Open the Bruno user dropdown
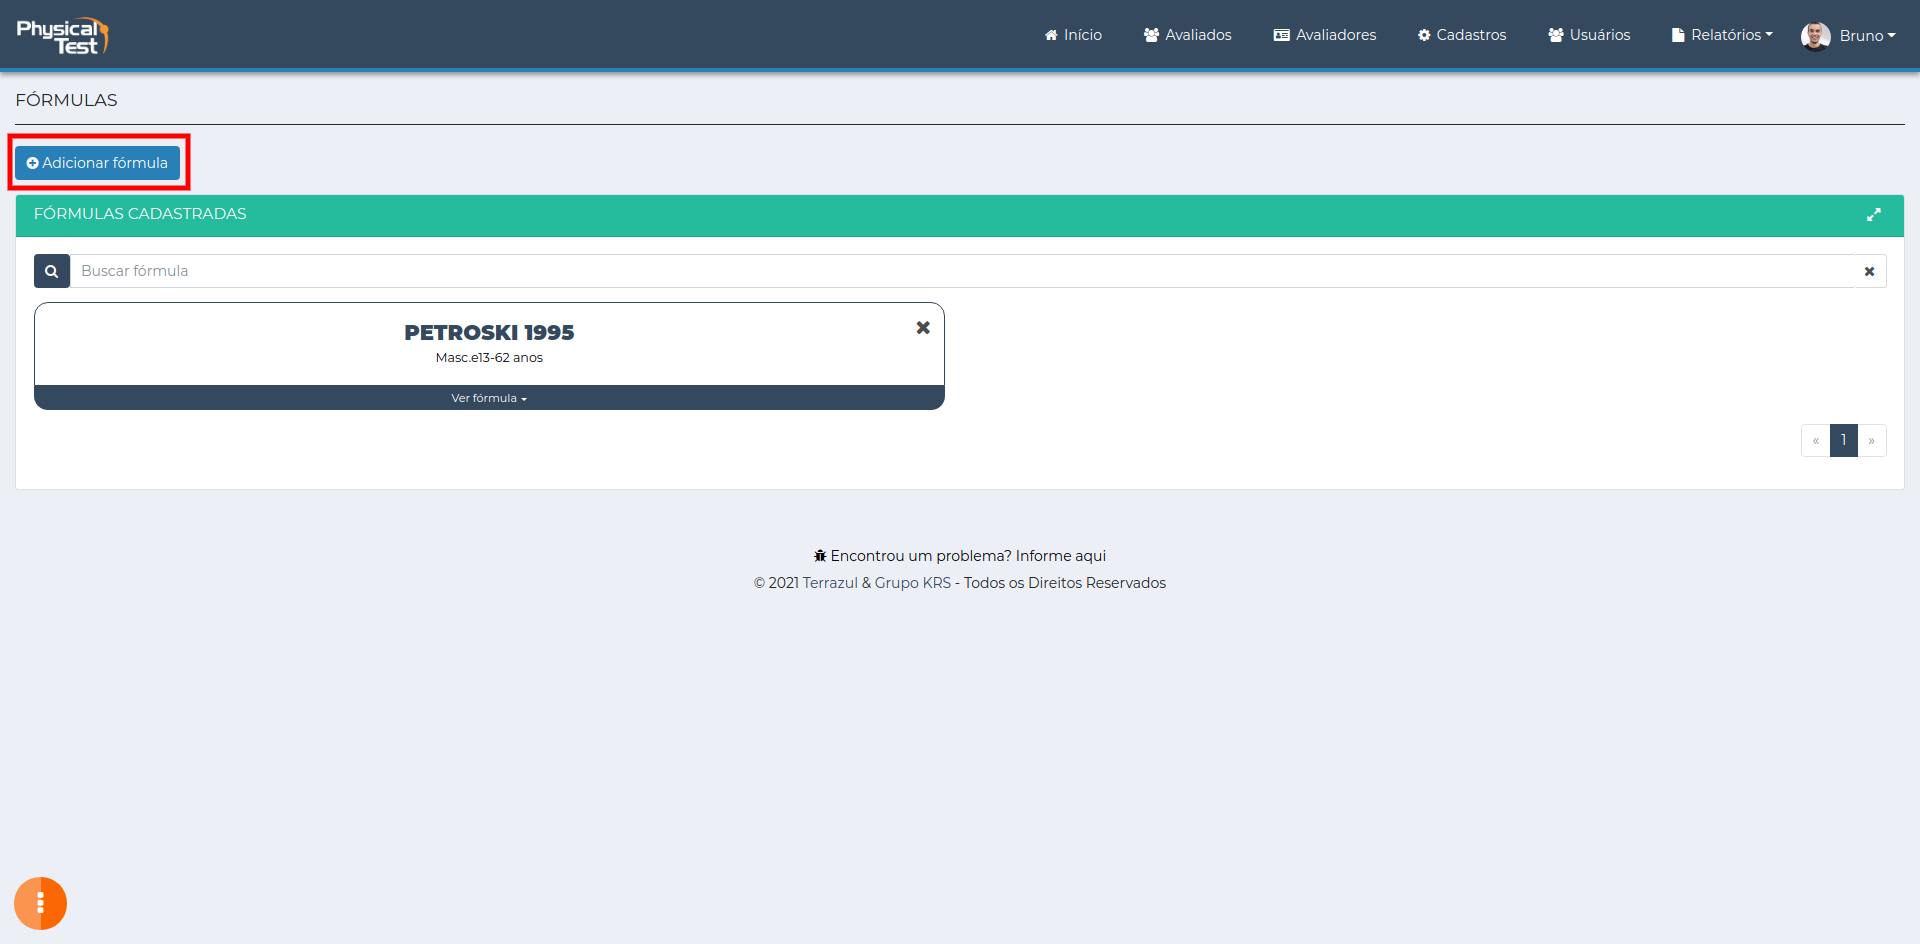 1866,36
